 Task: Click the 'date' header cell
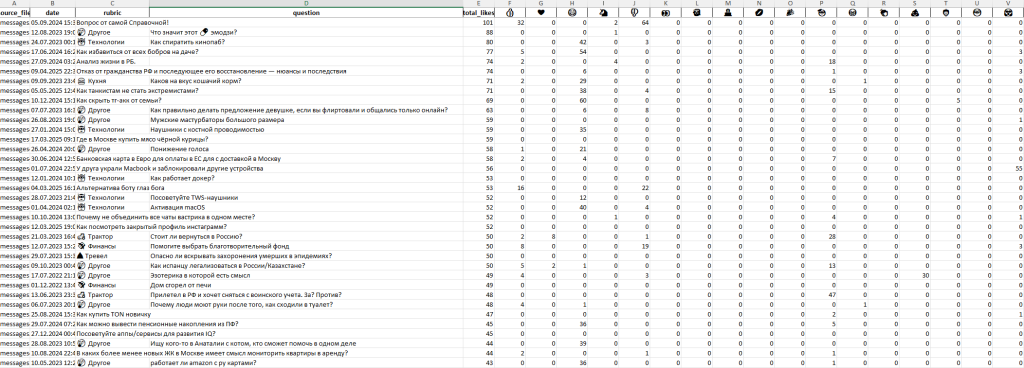(x=52, y=12)
